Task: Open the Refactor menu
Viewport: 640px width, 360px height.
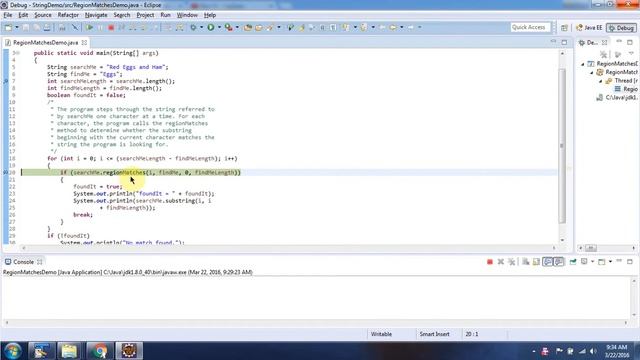Action: tap(68, 15)
